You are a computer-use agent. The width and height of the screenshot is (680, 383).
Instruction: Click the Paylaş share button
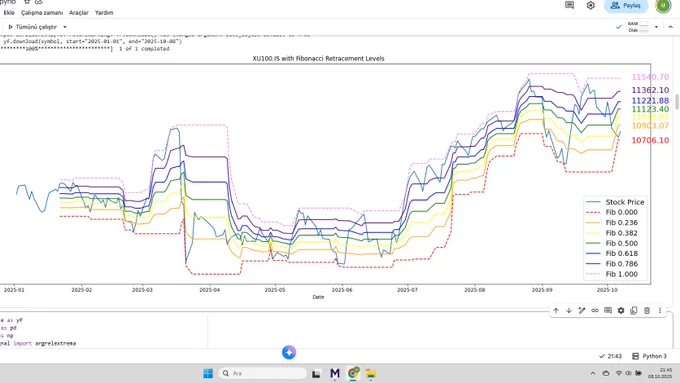point(626,6)
